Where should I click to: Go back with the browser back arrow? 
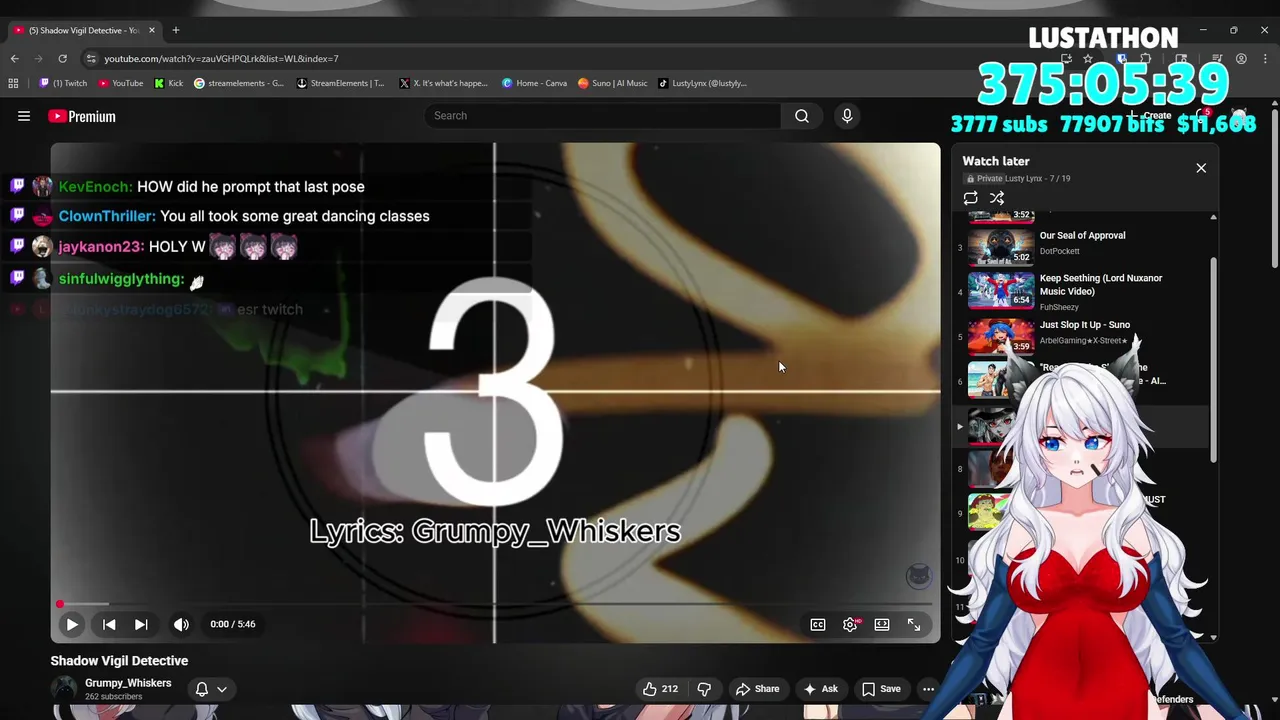click(x=14, y=59)
